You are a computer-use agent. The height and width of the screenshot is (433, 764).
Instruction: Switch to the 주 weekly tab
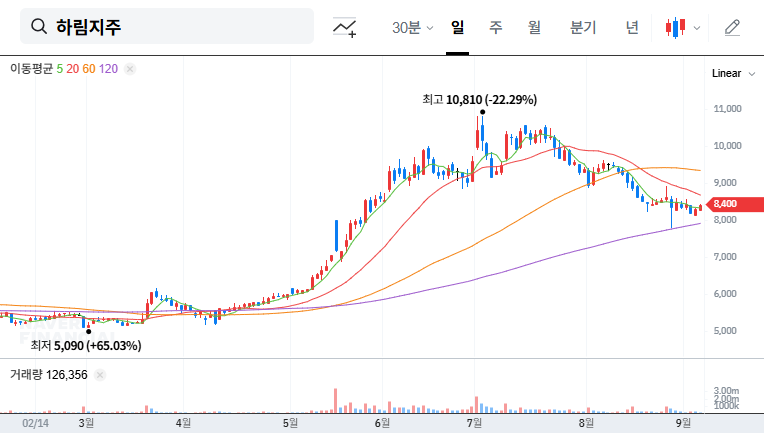click(496, 27)
